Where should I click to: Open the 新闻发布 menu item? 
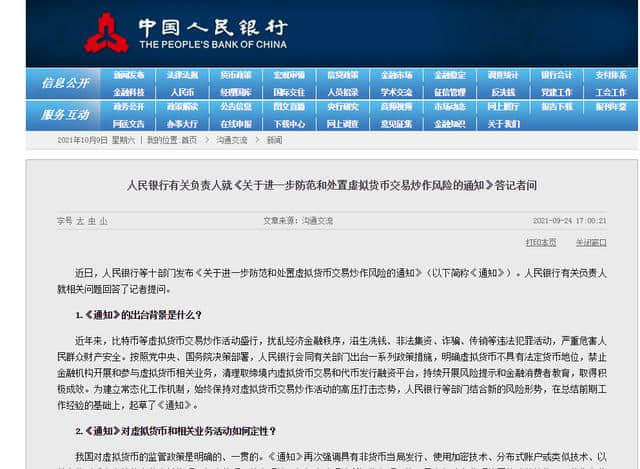tap(129, 75)
